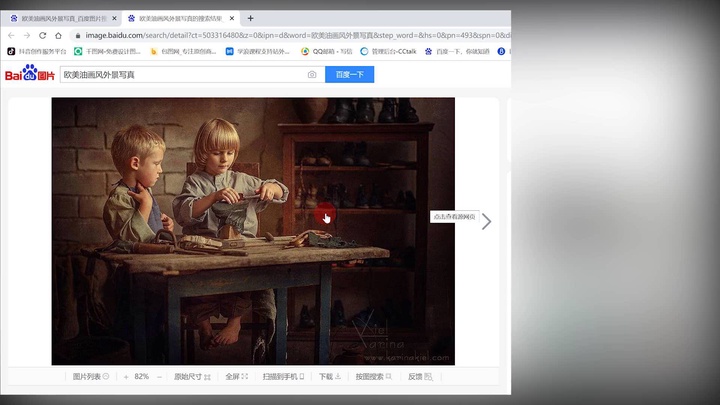Switch to first tab 欧美油画风外景写真_百度图片

tap(60, 18)
